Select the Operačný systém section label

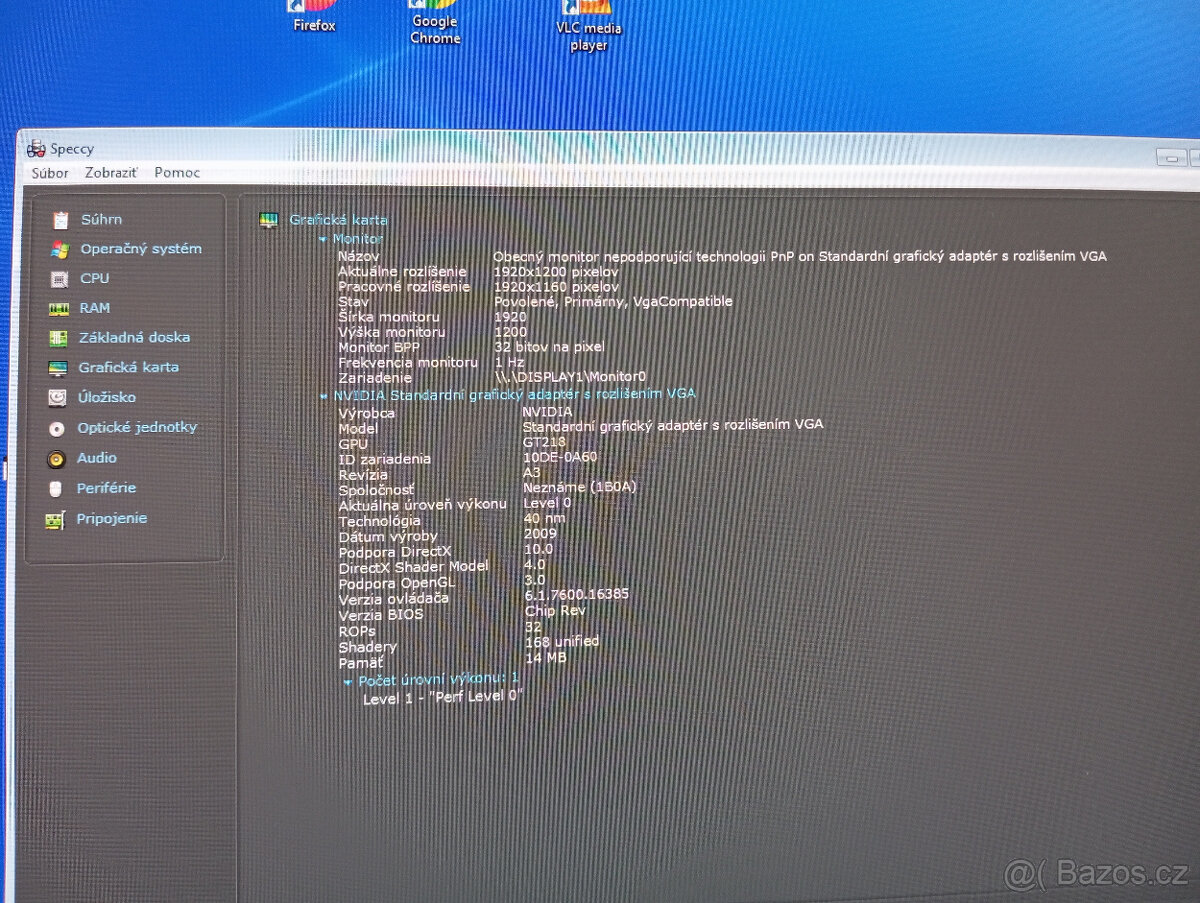[x=141, y=249]
